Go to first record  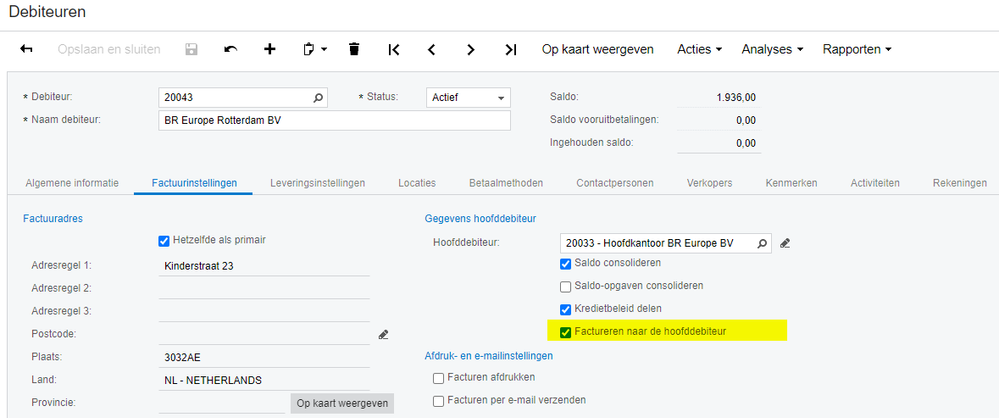[394, 49]
